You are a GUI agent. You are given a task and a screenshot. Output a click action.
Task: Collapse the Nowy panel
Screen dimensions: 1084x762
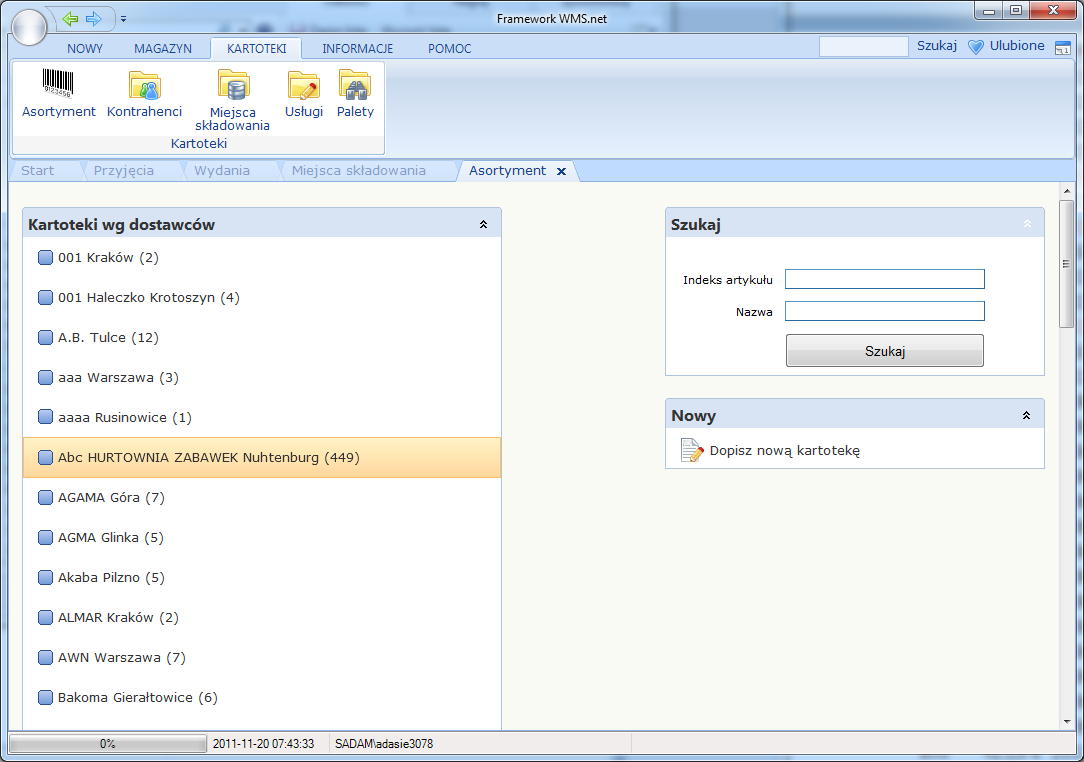click(x=1027, y=416)
